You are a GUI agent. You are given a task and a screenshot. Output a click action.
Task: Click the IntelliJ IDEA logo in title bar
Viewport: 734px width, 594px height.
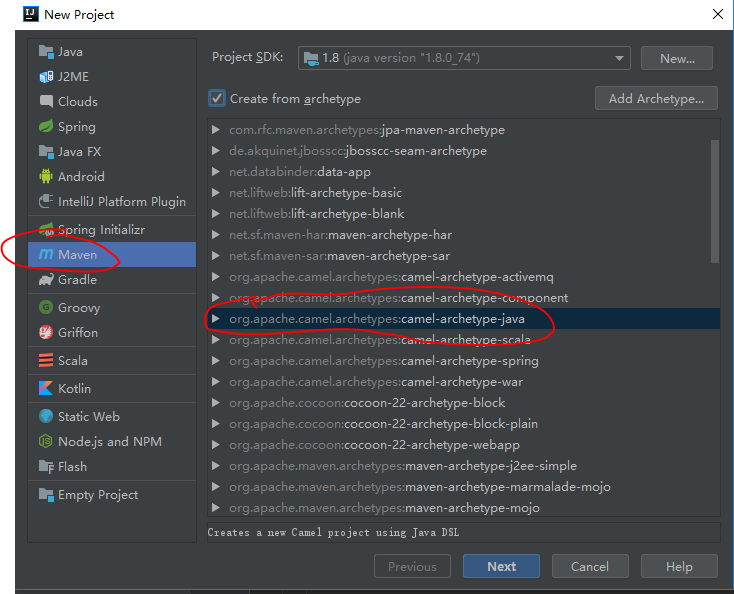point(31,15)
